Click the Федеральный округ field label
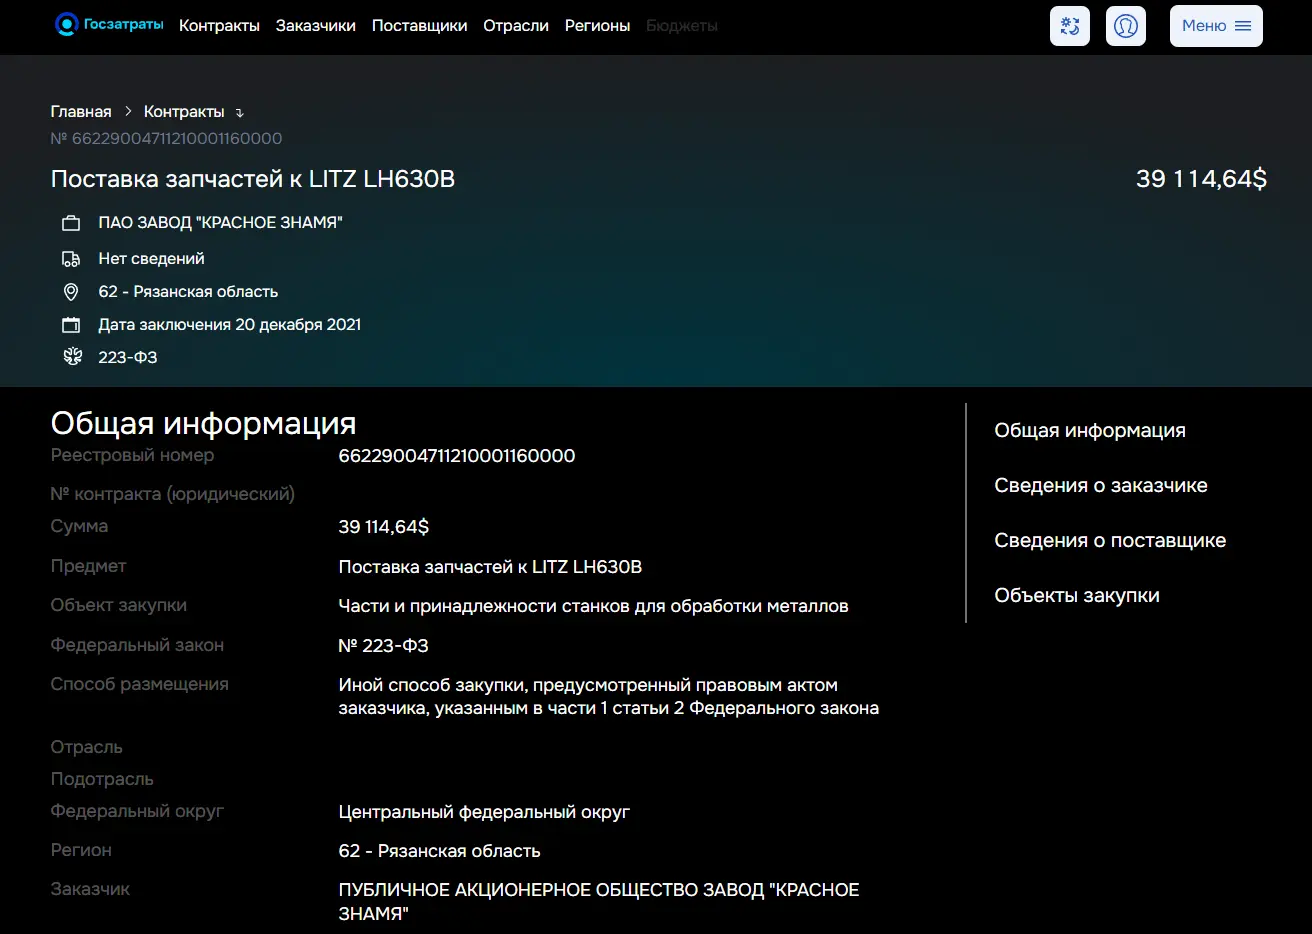1312x934 pixels. tap(138, 811)
